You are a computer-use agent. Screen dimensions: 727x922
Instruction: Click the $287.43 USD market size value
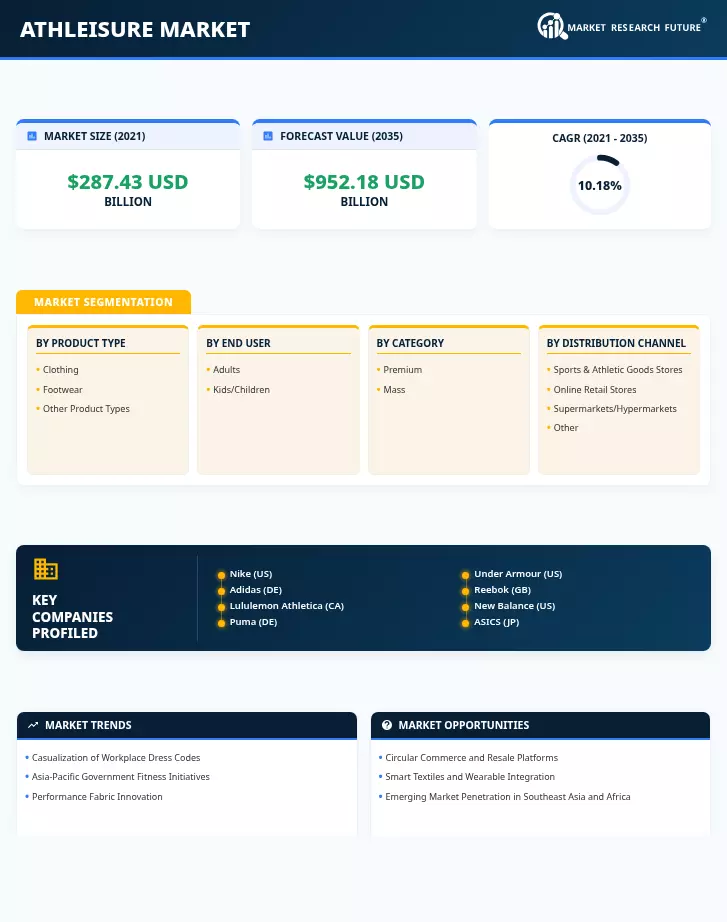pyautogui.click(x=128, y=182)
